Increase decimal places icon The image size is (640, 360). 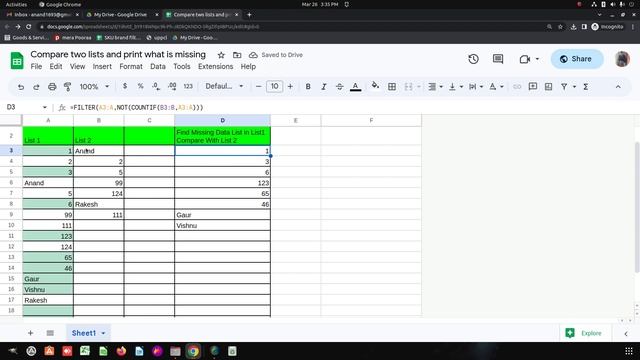click(x=172, y=87)
